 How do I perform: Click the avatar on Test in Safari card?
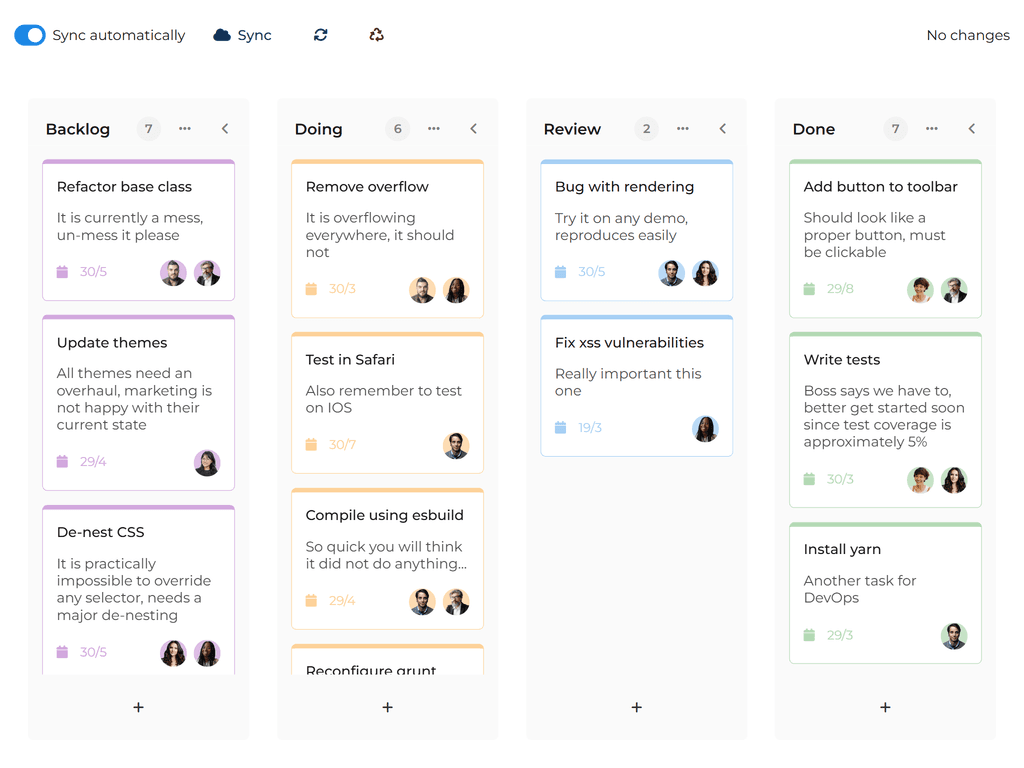pos(456,445)
